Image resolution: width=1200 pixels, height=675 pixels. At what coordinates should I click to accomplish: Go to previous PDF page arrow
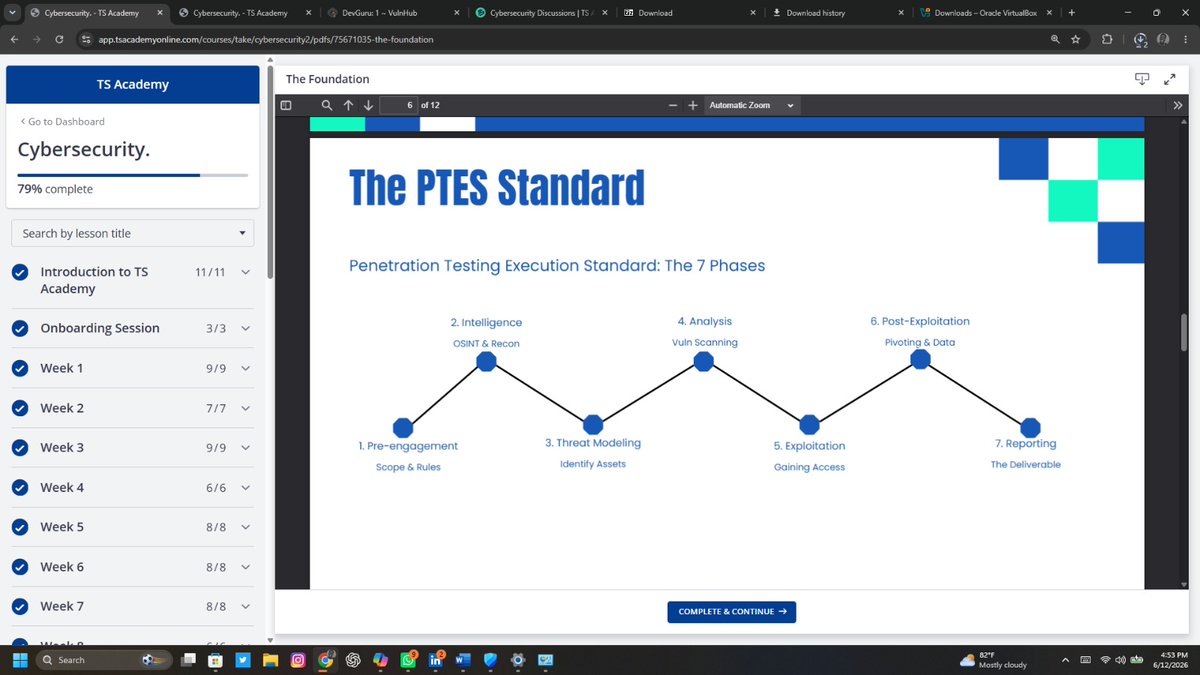[x=348, y=105]
